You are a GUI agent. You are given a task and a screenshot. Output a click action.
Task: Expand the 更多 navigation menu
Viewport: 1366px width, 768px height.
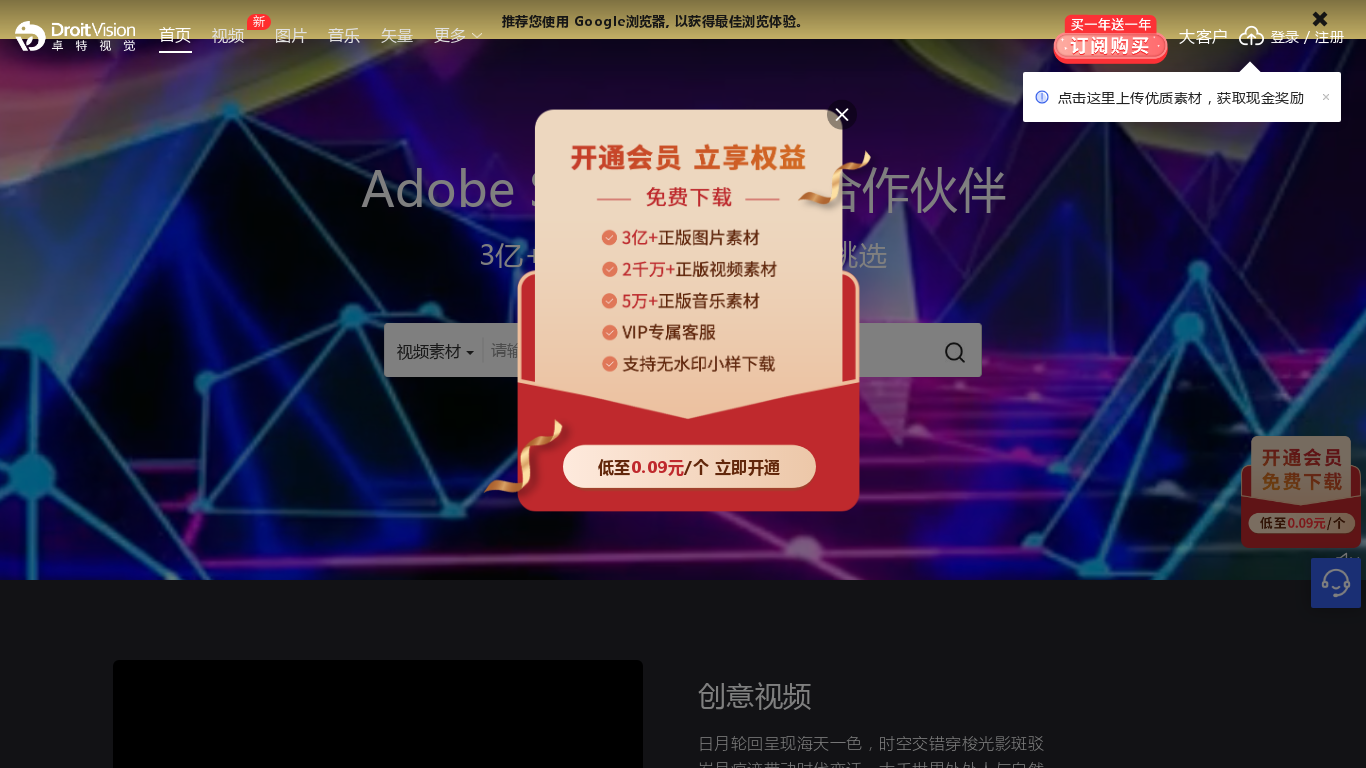[458, 36]
